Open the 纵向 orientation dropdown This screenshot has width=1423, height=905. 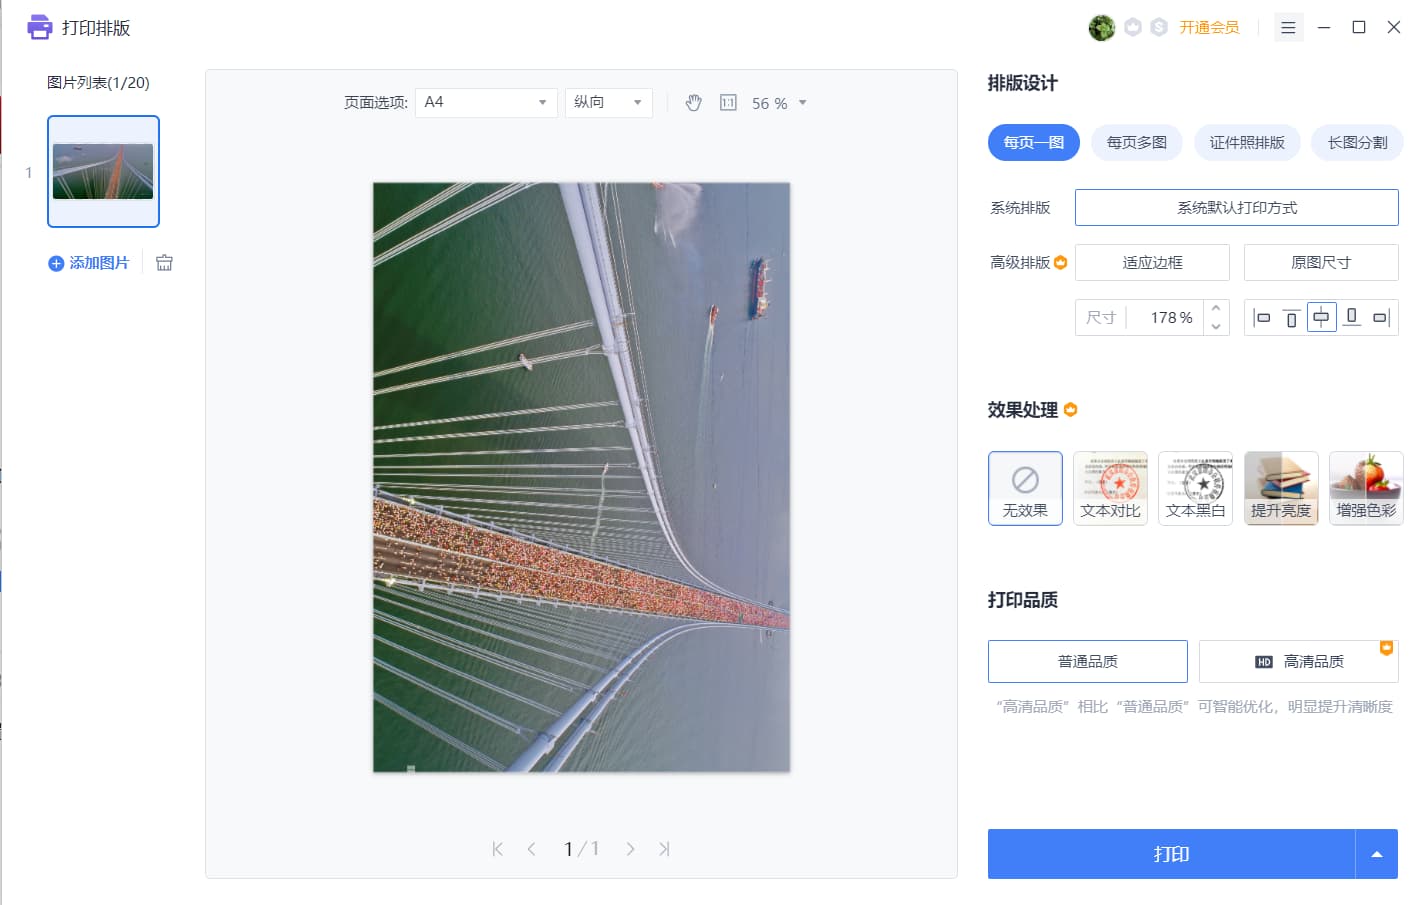(x=608, y=102)
